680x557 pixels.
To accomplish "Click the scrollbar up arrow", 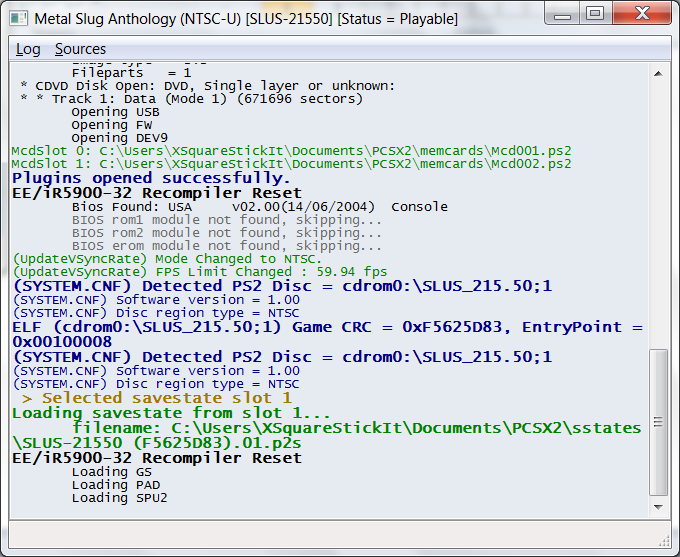I will [x=658, y=74].
